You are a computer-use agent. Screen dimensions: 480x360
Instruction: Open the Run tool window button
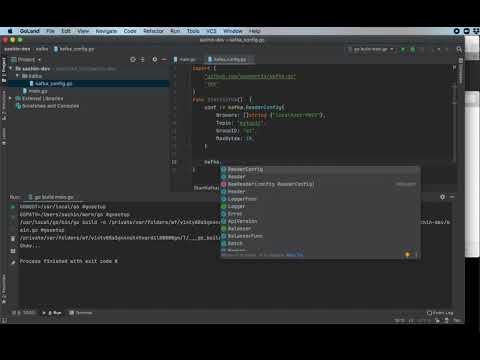(x=53, y=313)
